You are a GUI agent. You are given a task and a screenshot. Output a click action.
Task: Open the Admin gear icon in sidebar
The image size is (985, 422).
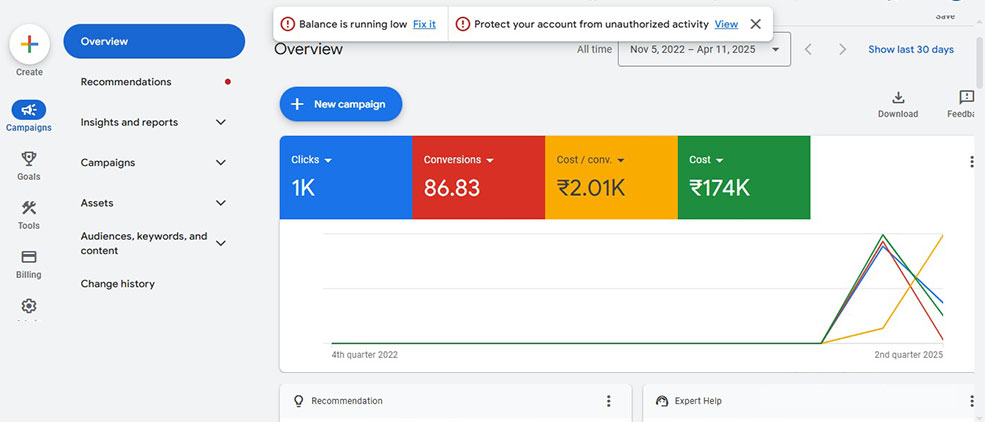[x=29, y=306]
